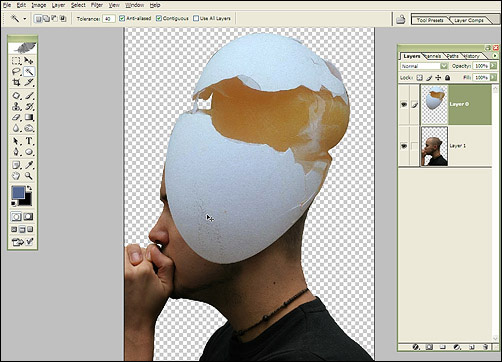This screenshot has width=502, height=362.
Task: Open the Window menu
Action: click(x=135, y=5)
